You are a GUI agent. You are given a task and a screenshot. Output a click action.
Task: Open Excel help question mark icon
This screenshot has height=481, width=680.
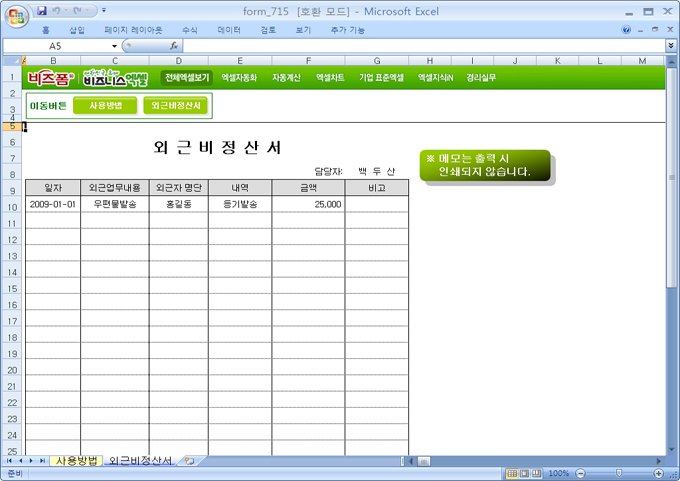(626, 30)
